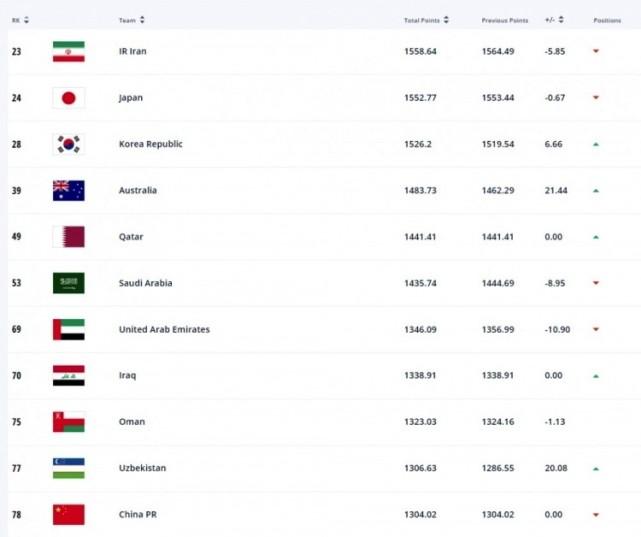
Task: Open the Korea Republic team link
Action: pos(150,144)
